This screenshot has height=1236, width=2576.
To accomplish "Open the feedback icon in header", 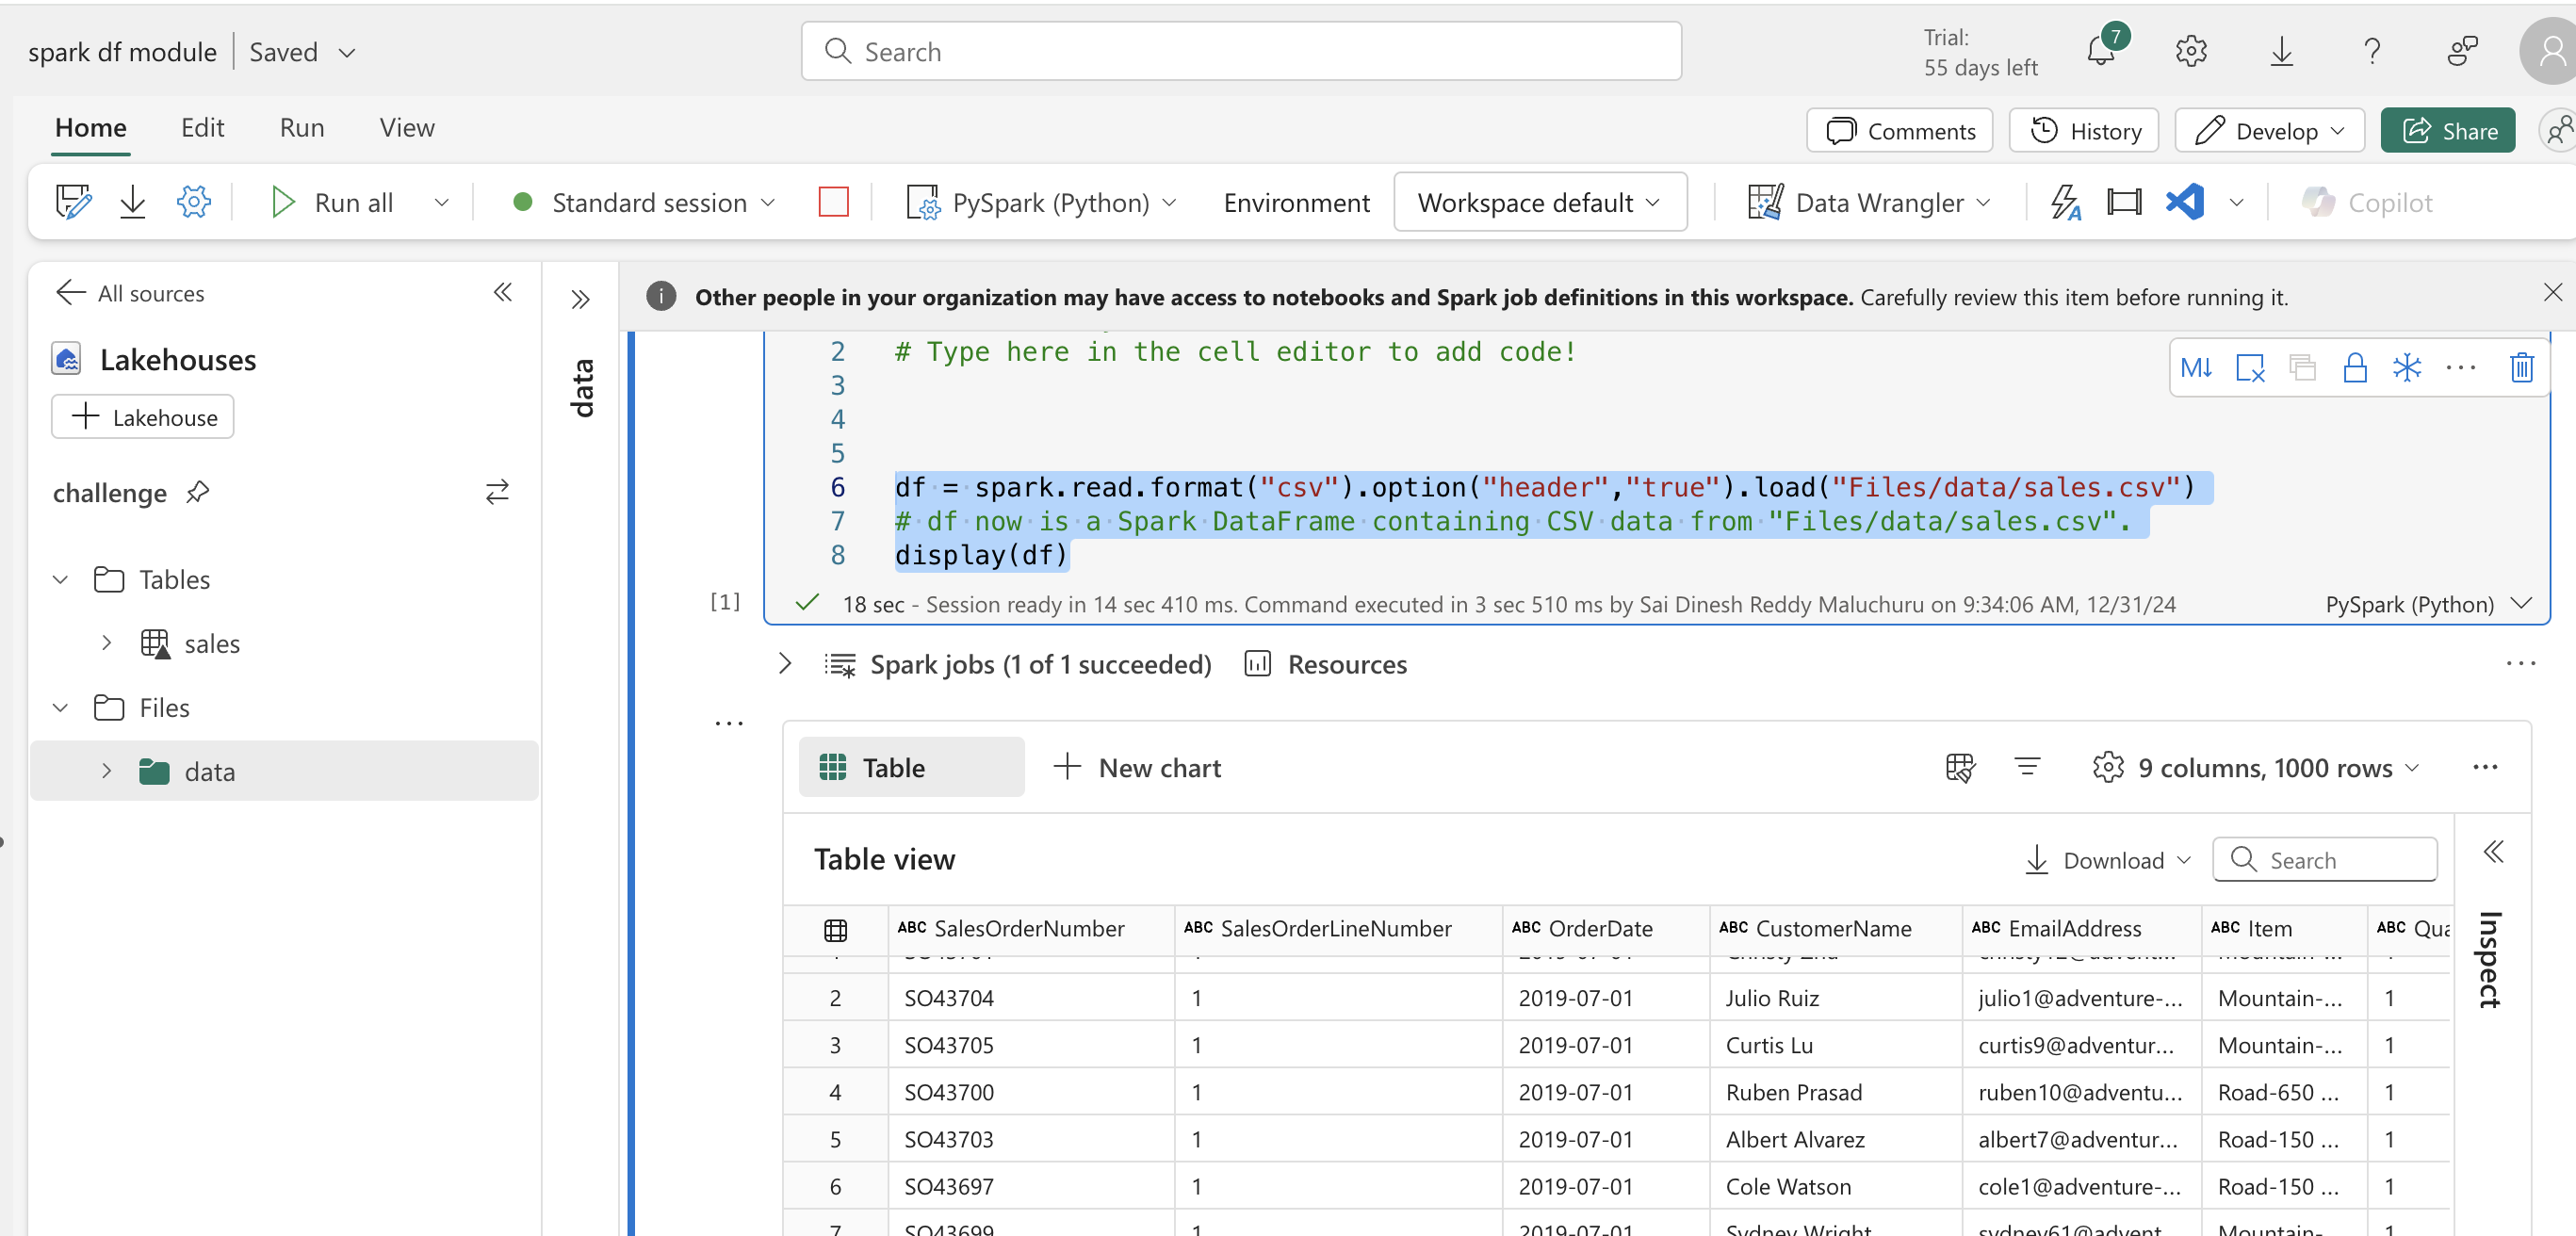I will 2462,51.
